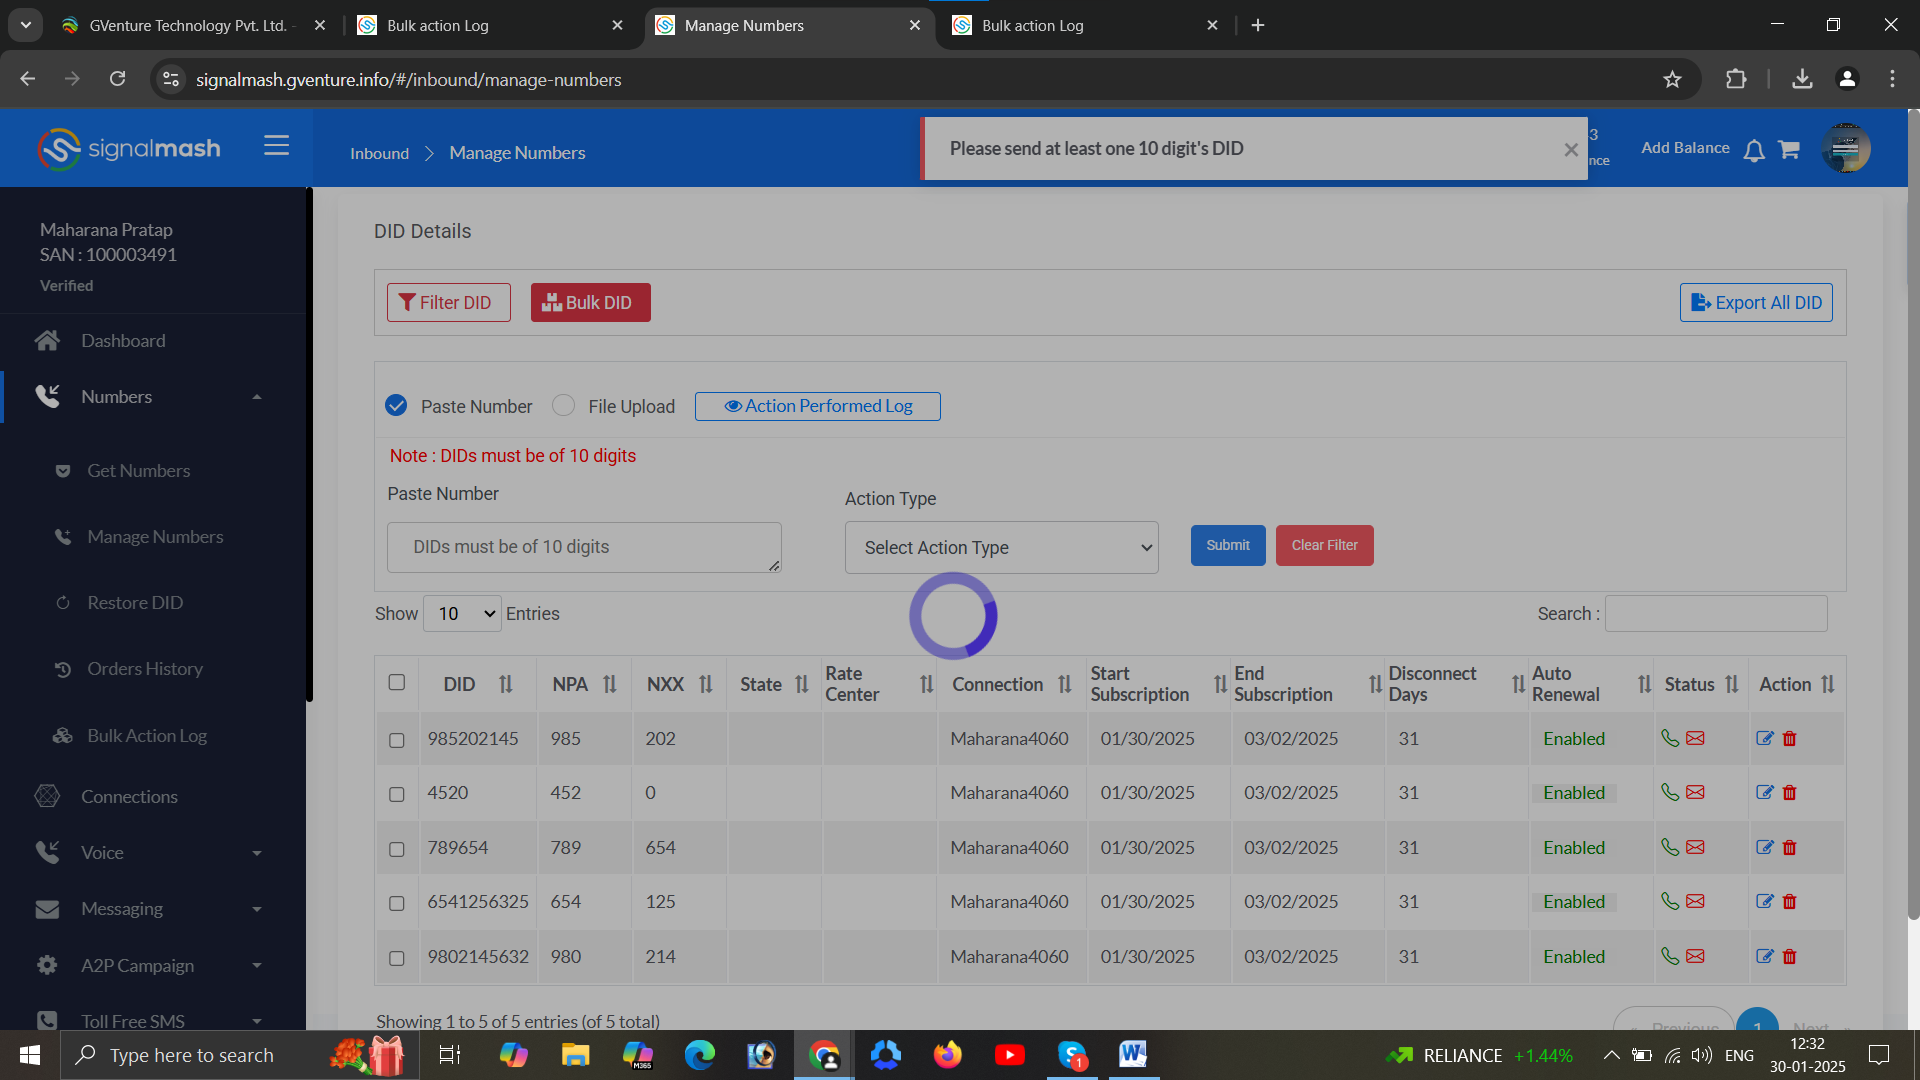The height and width of the screenshot is (1080, 1920).
Task: Open the browser tab search dropdown
Action: tap(25, 25)
